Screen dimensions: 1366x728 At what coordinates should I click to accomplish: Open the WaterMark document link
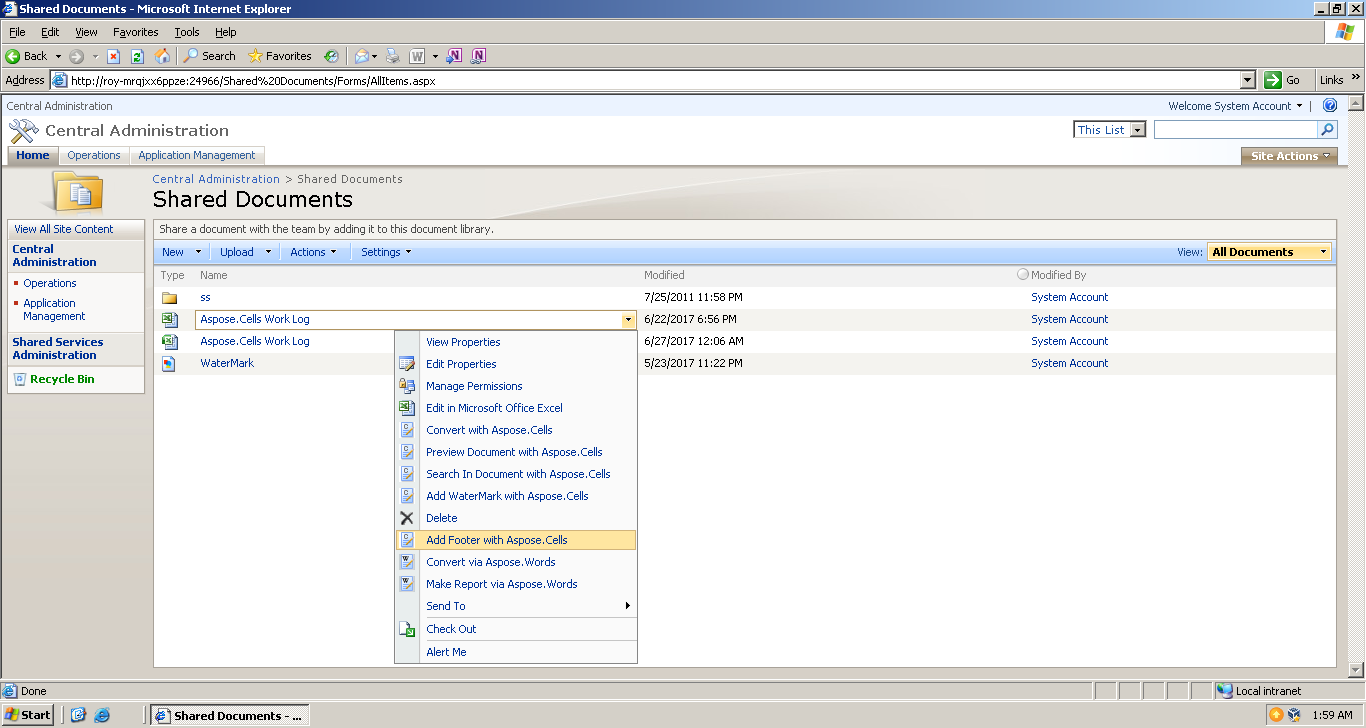227,364
